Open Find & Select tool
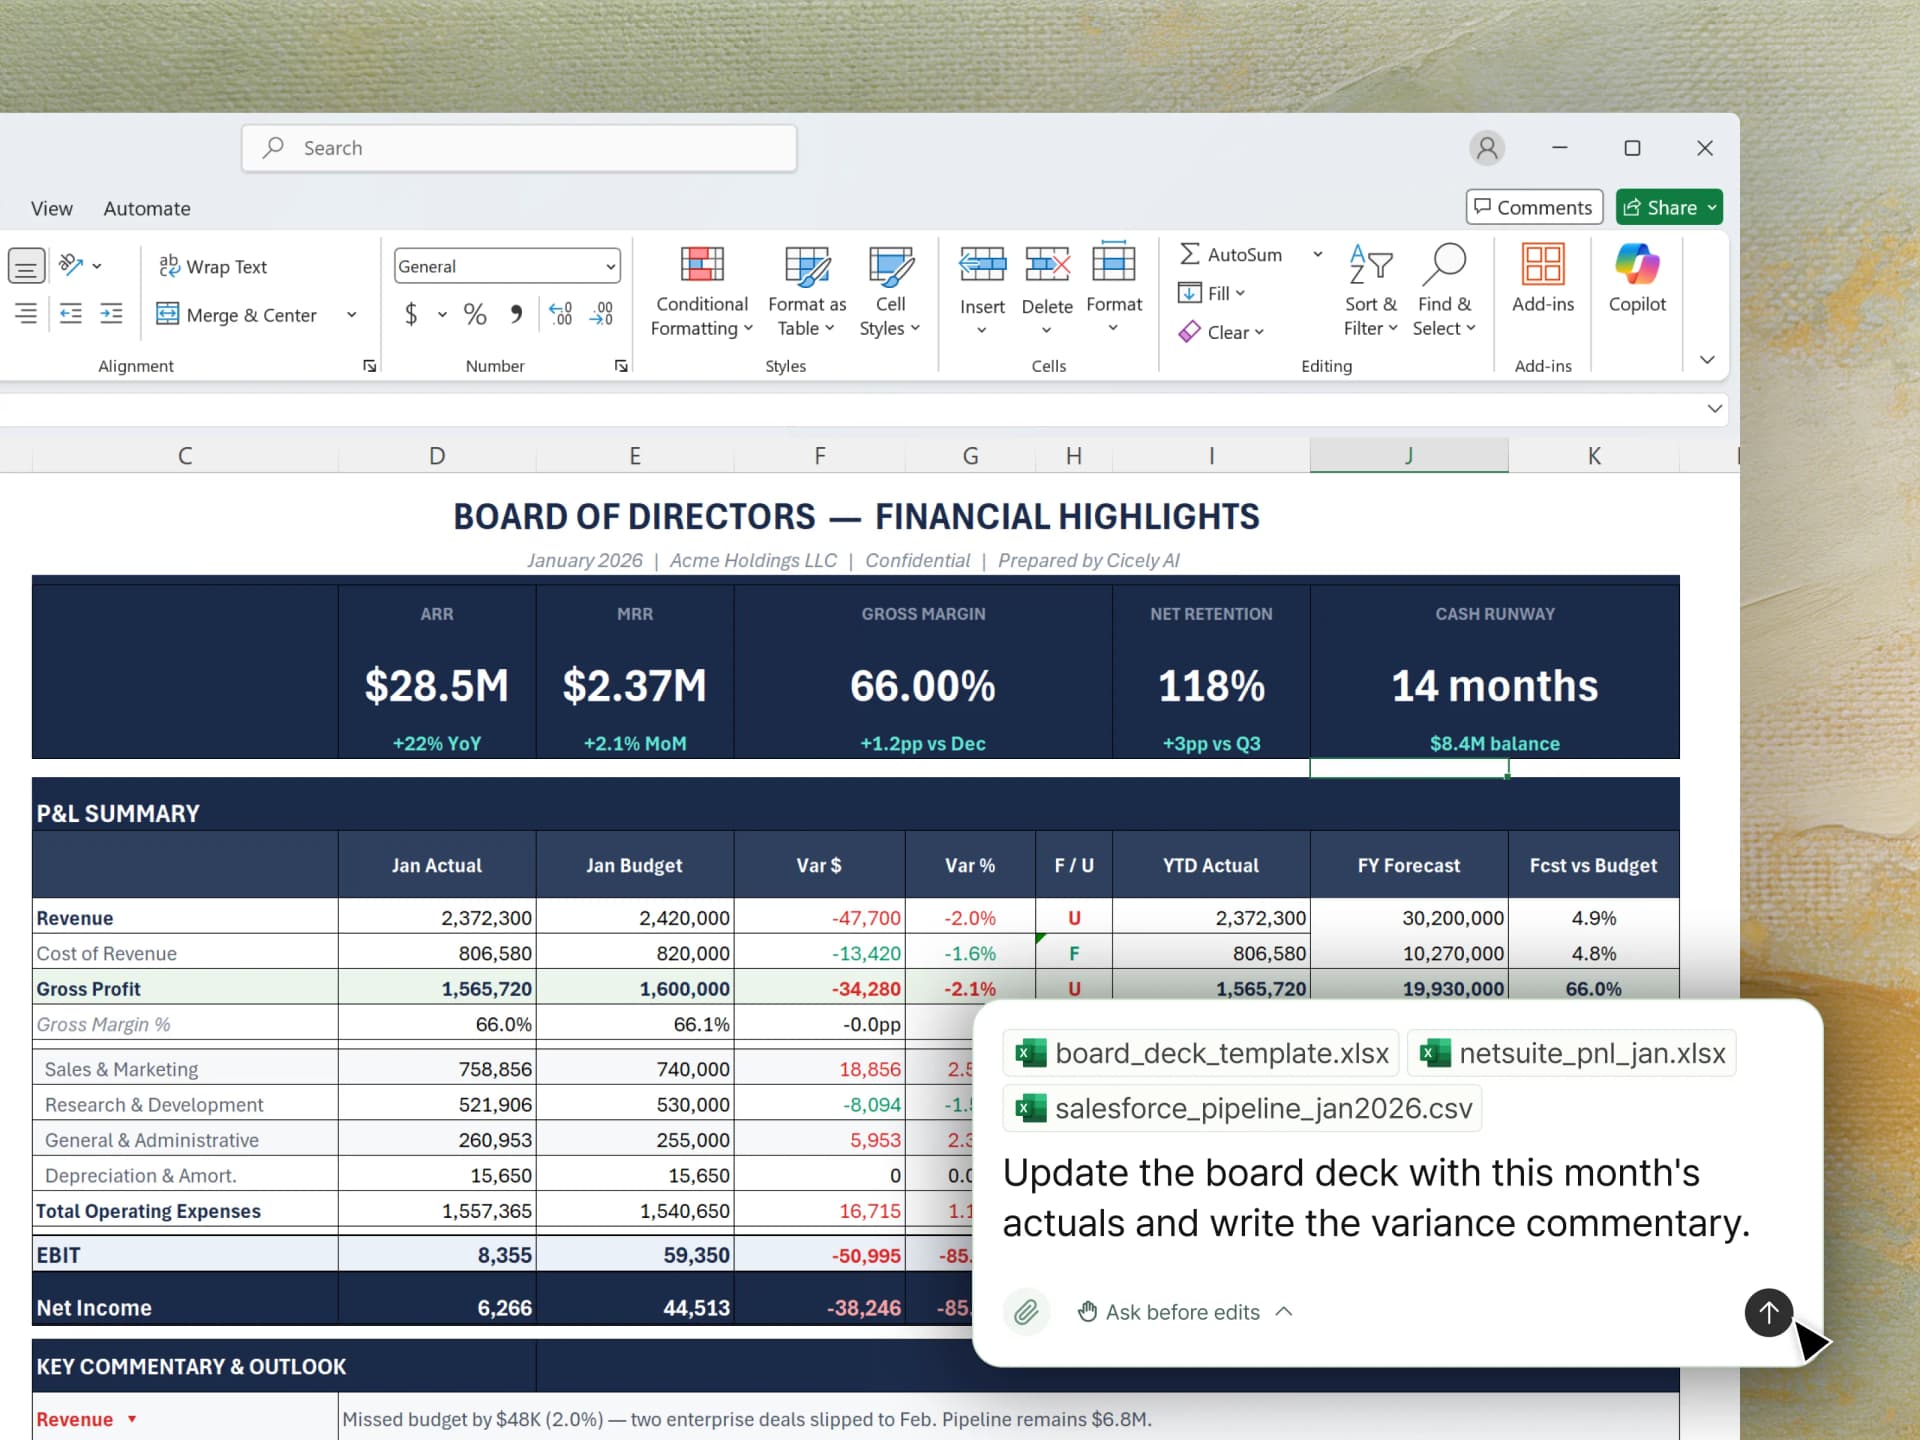Screen dimensions: 1920x1440 (1444, 290)
